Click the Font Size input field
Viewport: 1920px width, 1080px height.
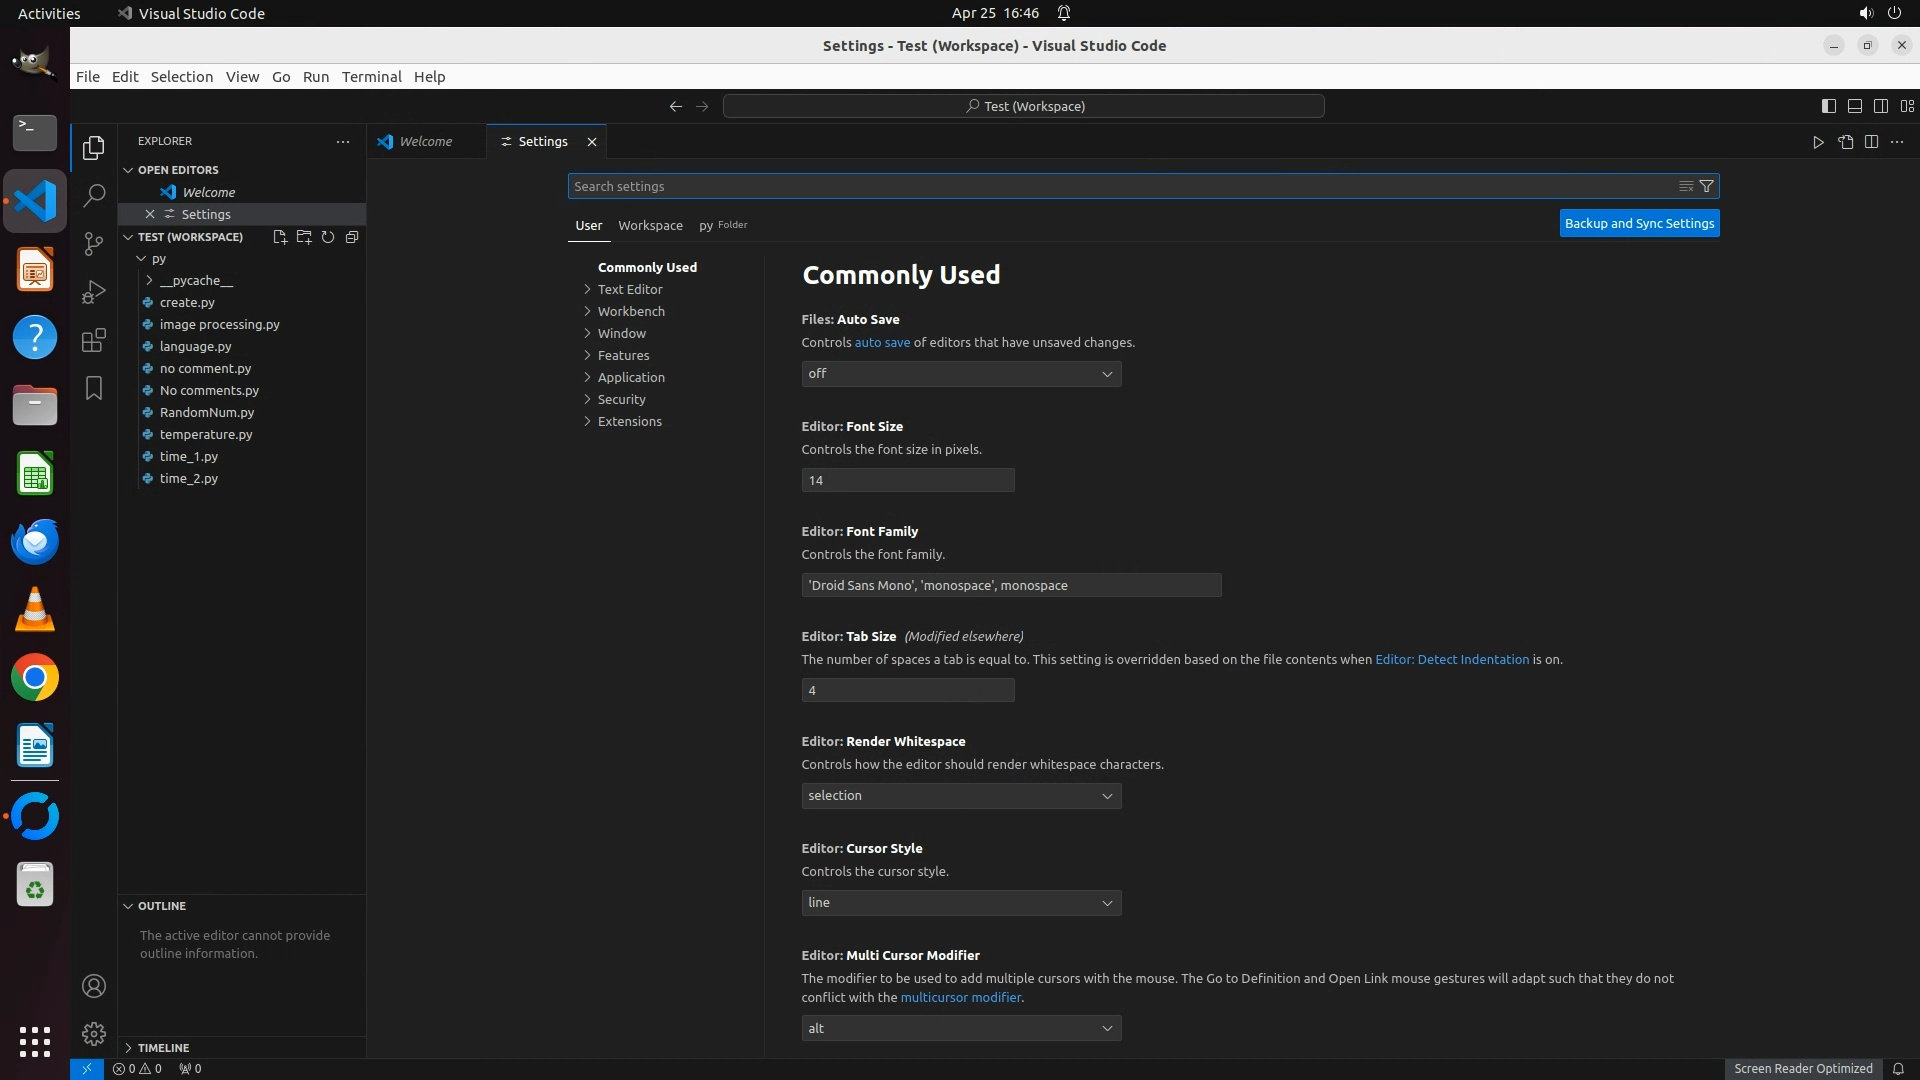[907, 480]
